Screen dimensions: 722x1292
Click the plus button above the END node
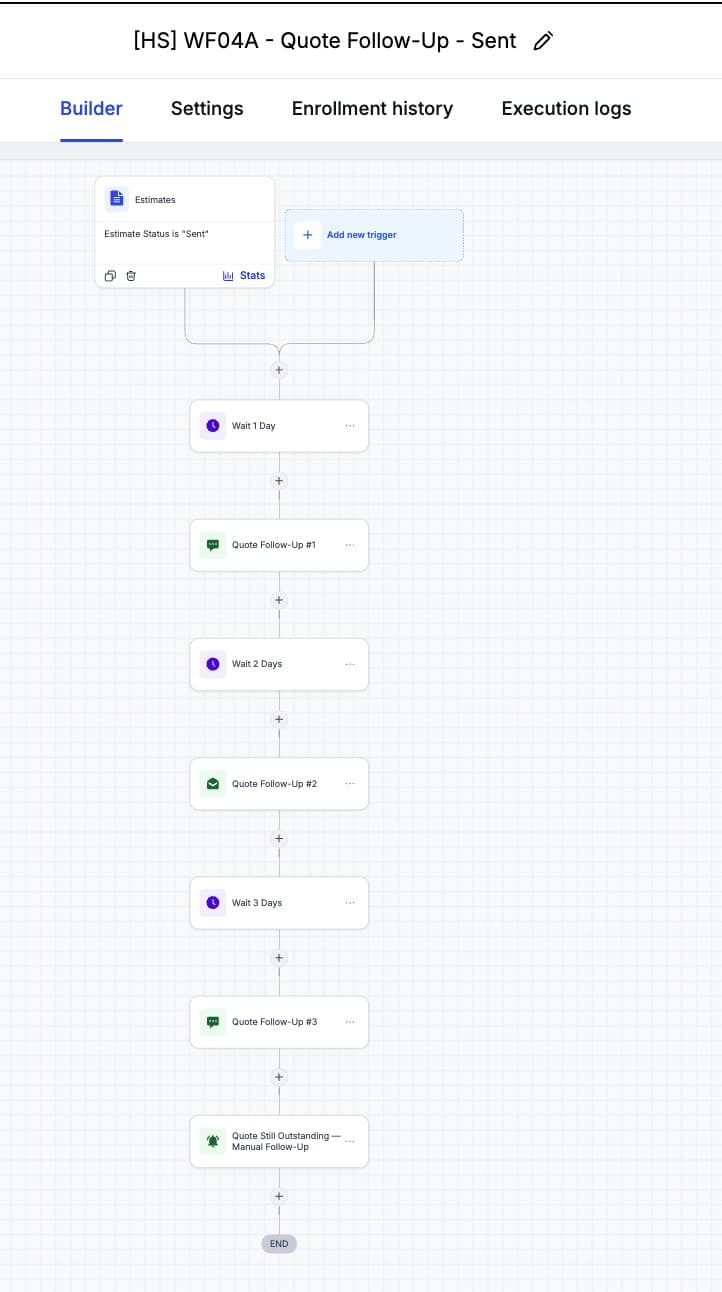point(279,1196)
